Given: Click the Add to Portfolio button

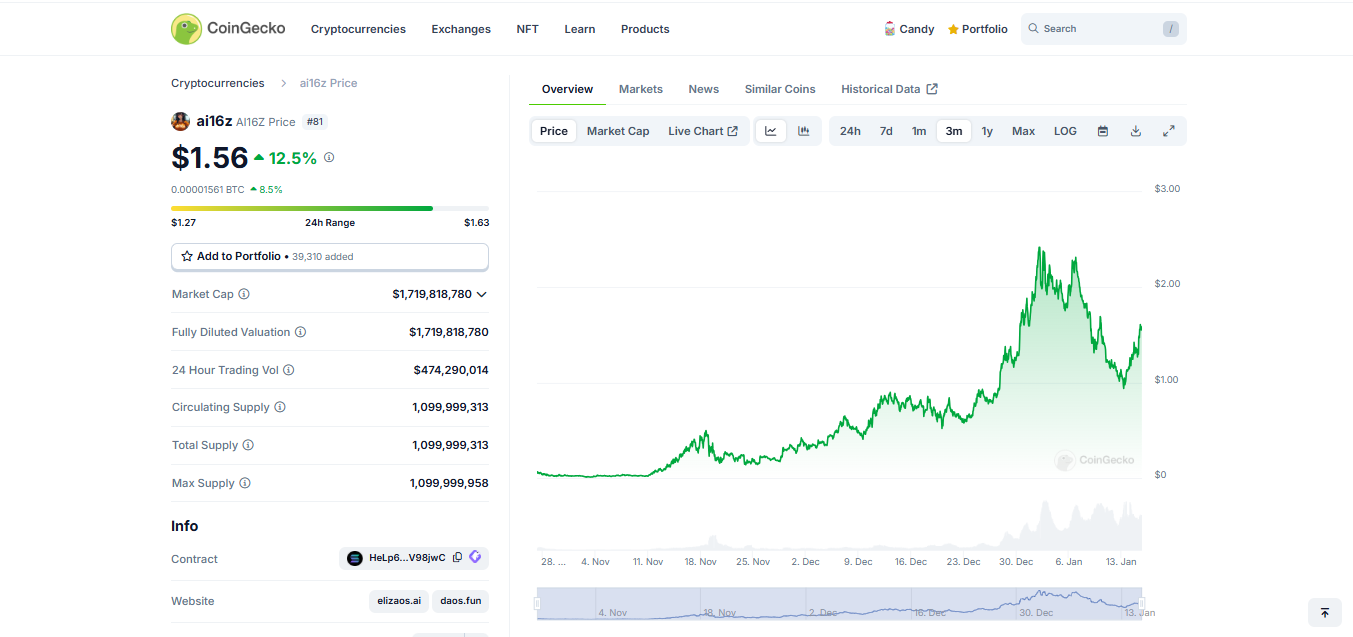Looking at the screenshot, I should pos(330,257).
